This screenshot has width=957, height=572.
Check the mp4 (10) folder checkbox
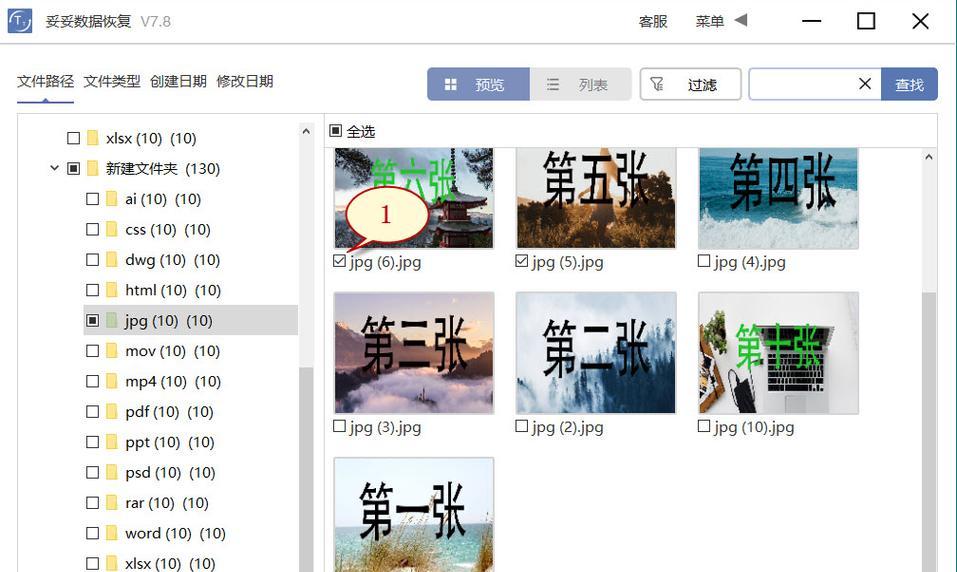click(92, 381)
